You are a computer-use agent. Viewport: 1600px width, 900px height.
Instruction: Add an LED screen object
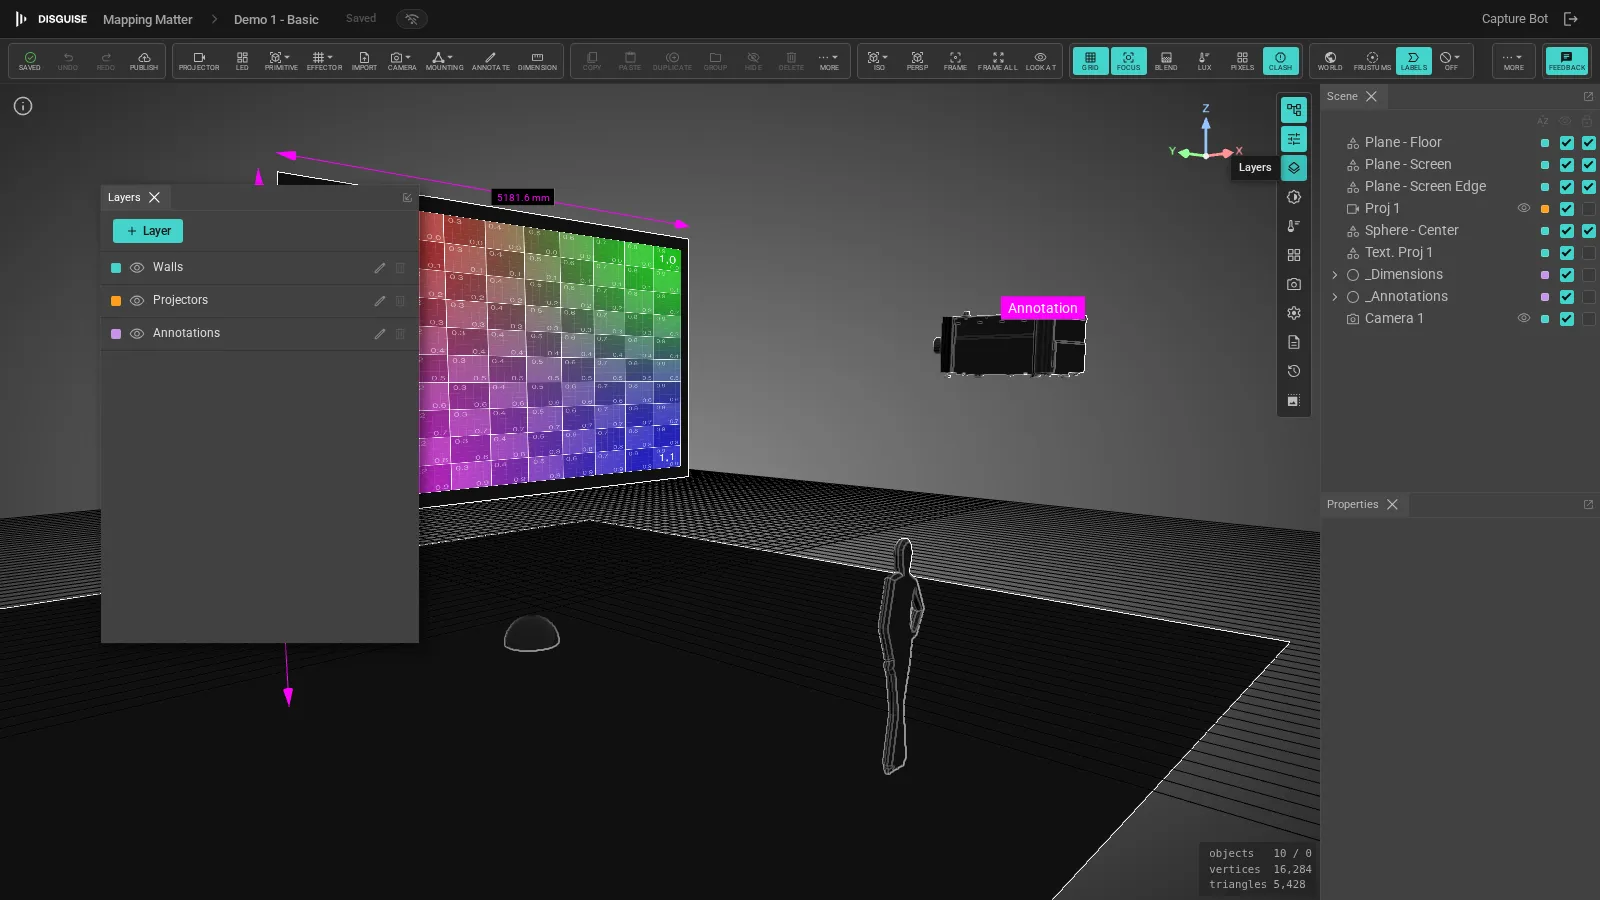(x=242, y=61)
